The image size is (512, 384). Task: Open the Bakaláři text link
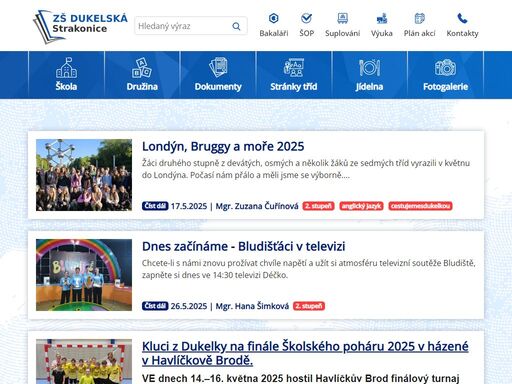274,33
